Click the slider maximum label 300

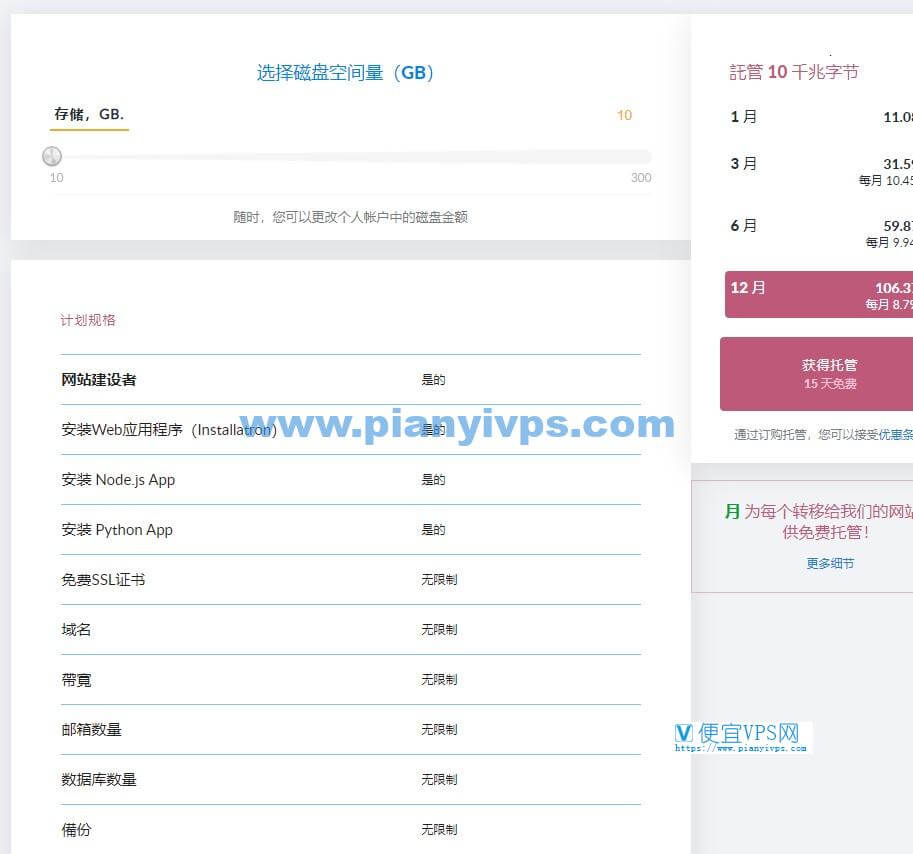point(641,178)
